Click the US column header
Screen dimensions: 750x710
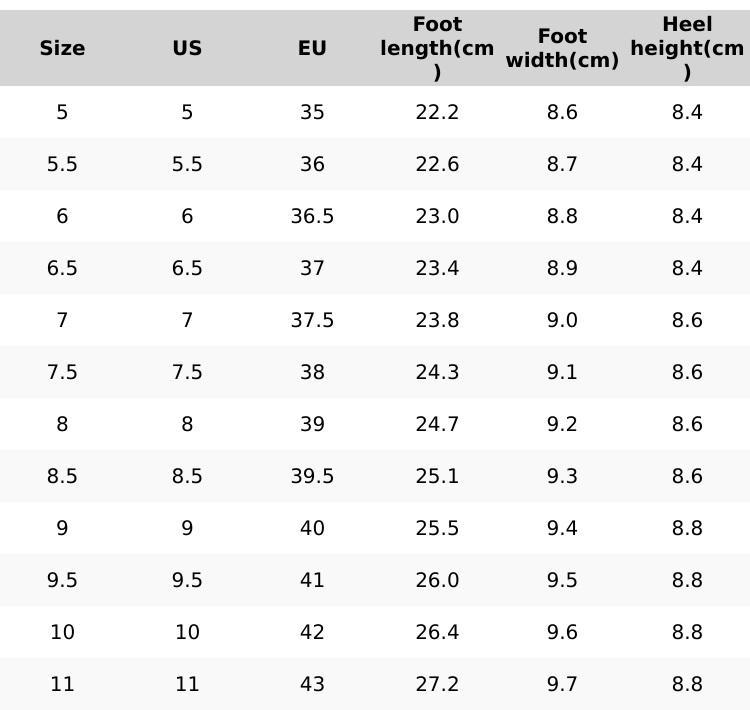[187, 48]
